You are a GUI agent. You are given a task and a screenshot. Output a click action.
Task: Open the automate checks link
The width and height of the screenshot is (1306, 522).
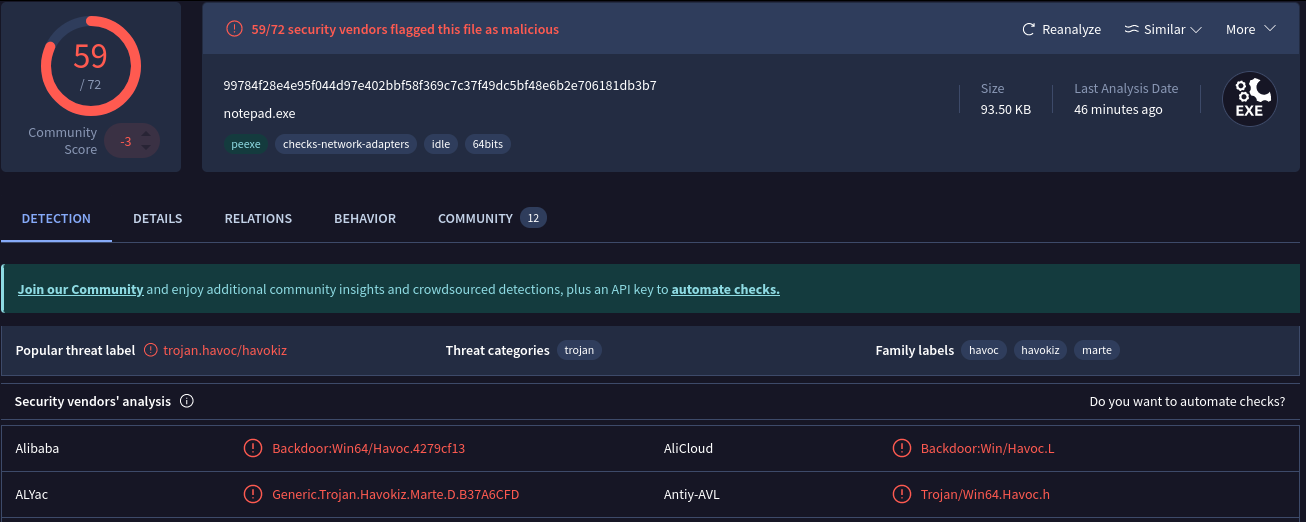point(725,289)
